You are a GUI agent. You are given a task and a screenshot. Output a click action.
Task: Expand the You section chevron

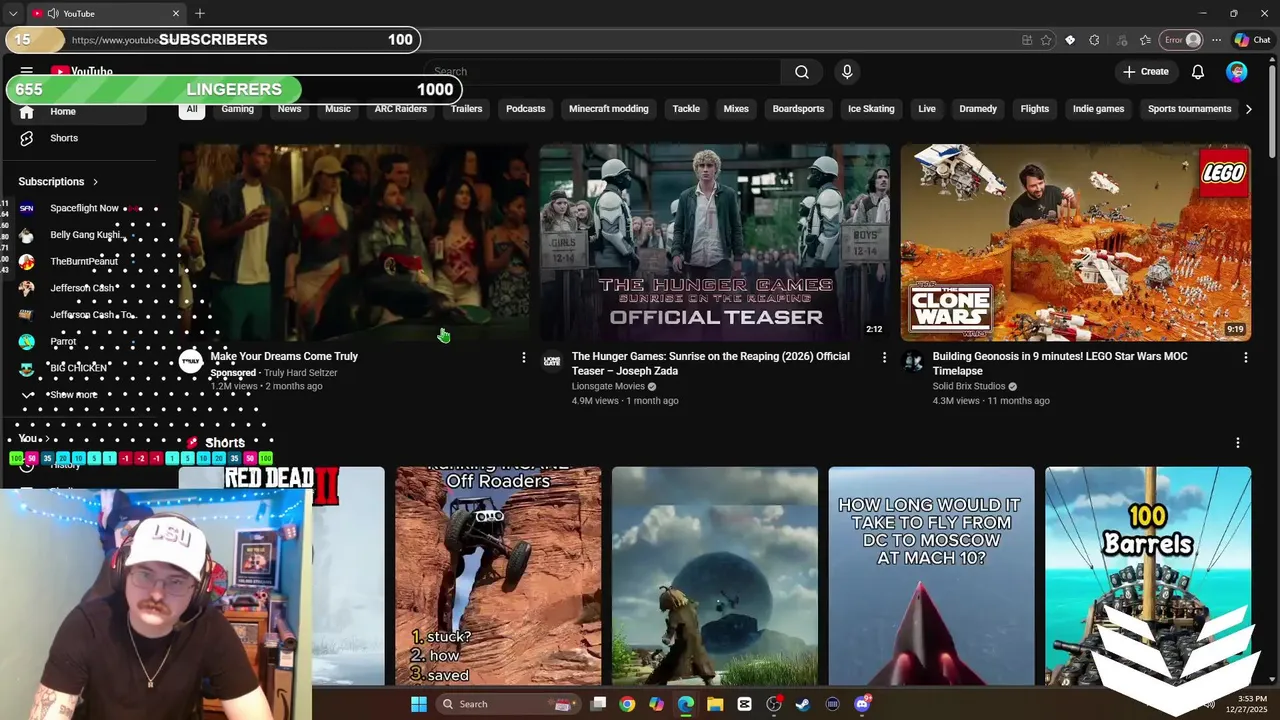tap(47, 439)
